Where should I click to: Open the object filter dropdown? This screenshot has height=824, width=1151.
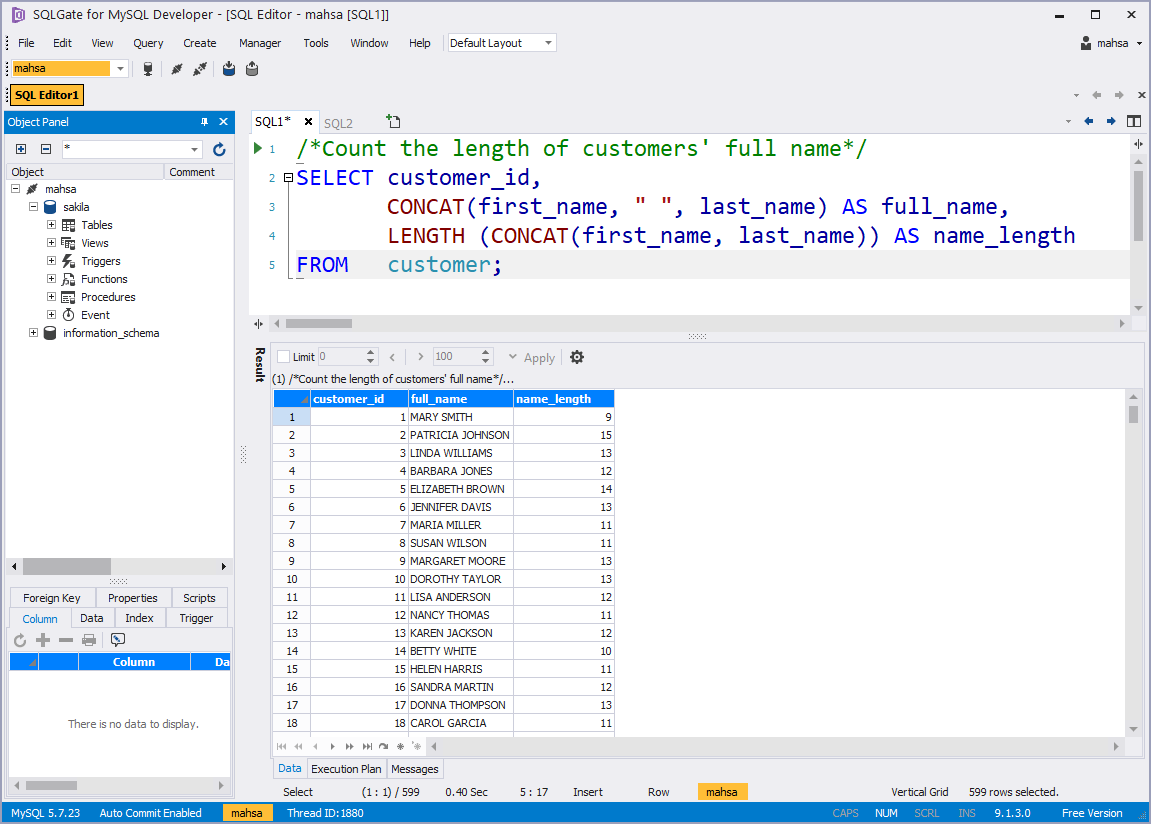(x=194, y=150)
